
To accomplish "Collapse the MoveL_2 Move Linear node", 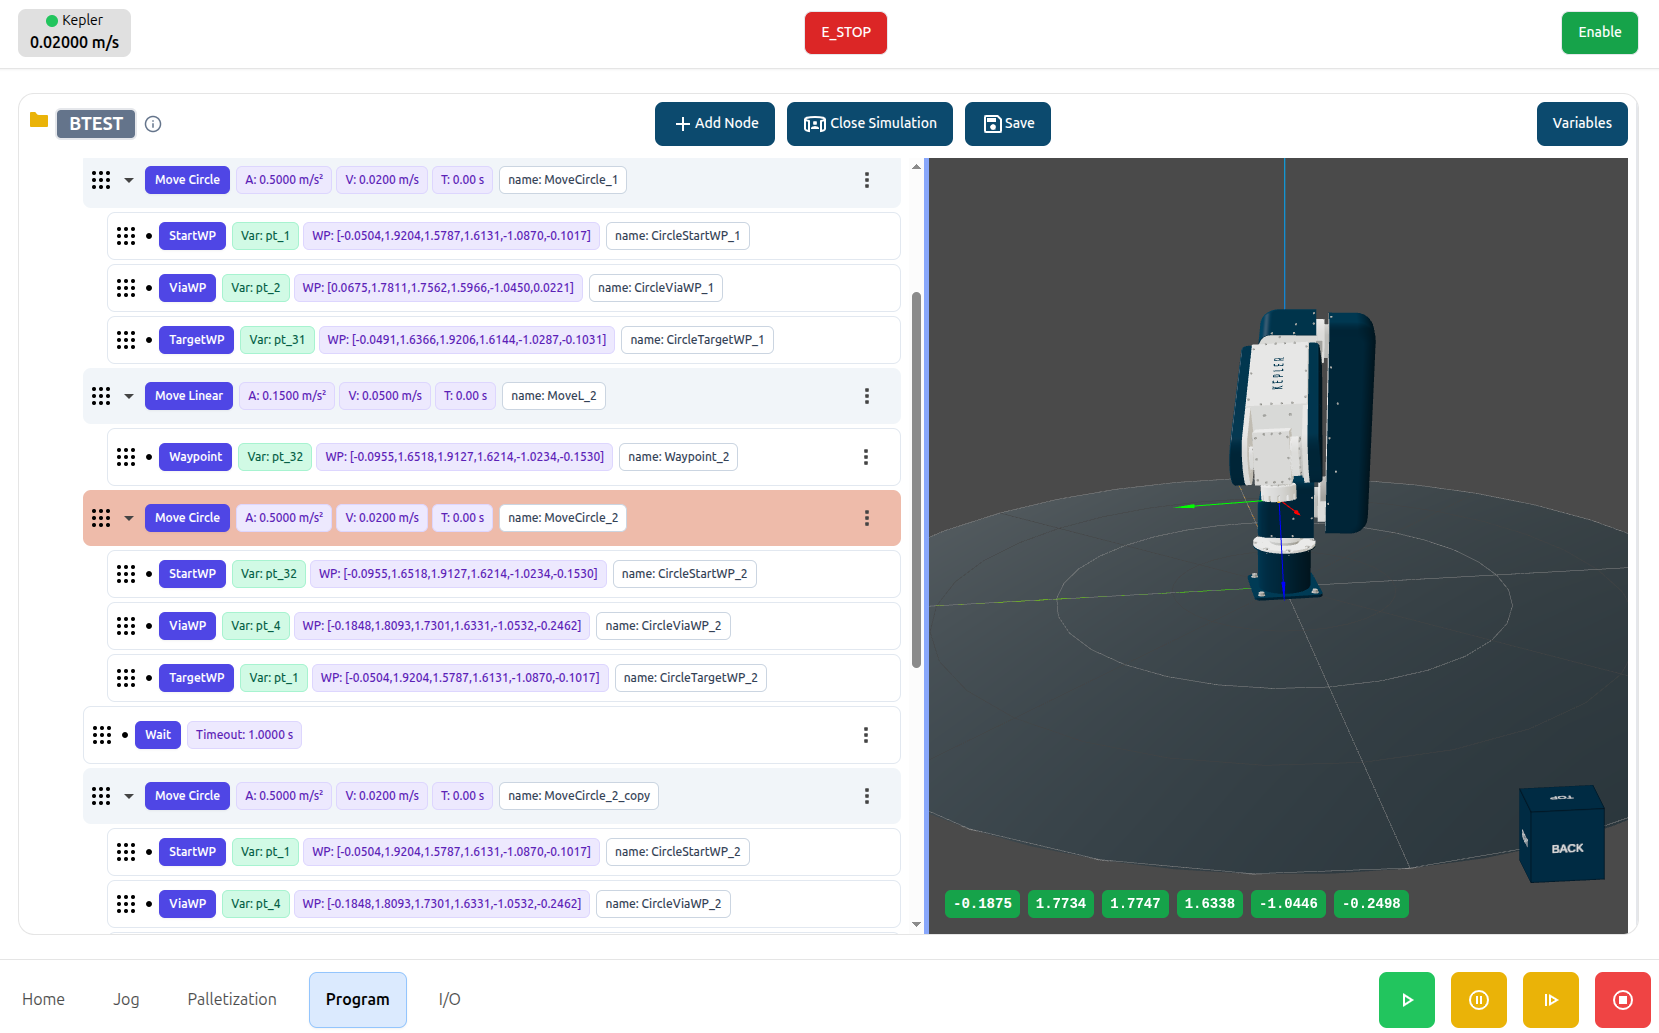I will [129, 396].
